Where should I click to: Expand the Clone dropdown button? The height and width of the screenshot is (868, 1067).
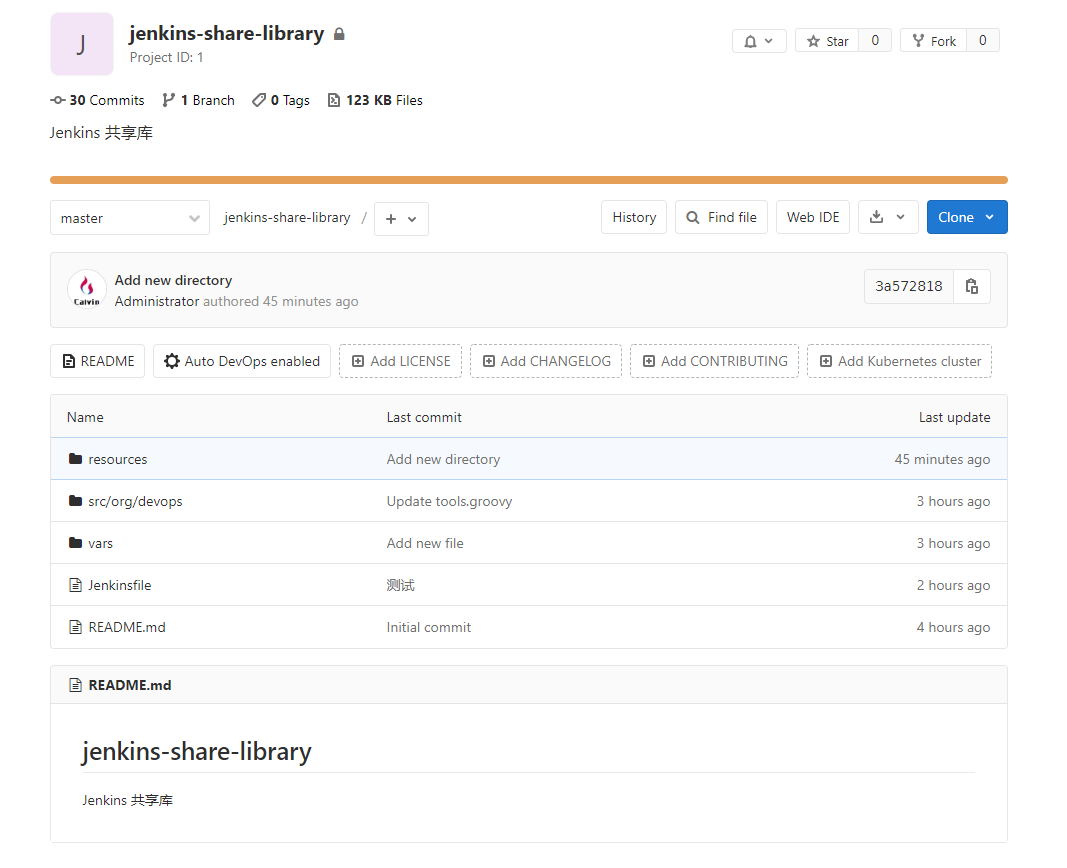coord(967,217)
